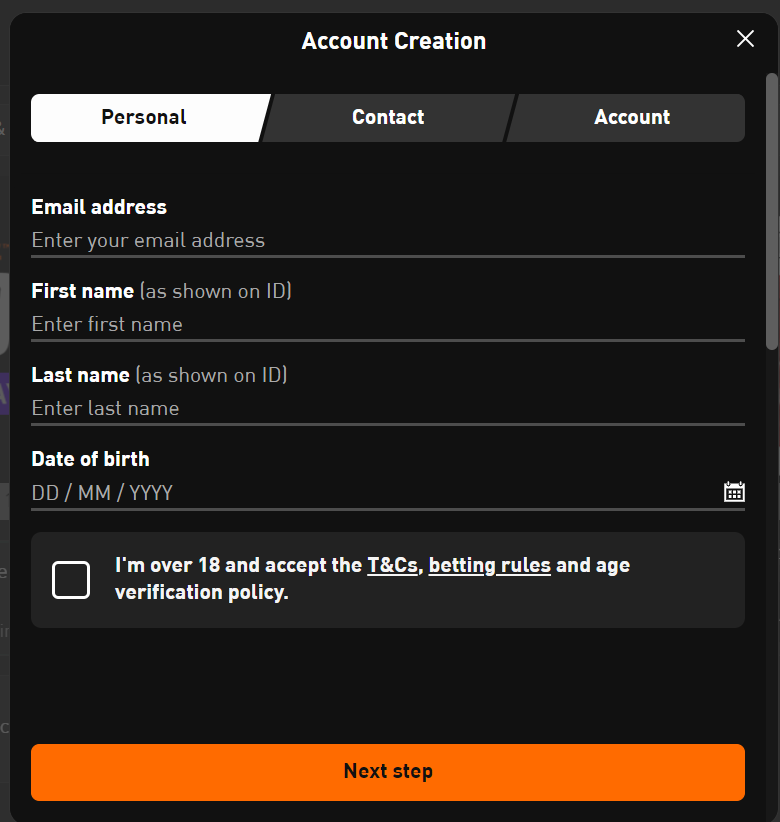Click the DD / MM / YYYY date field
The image size is (780, 822).
(375, 493)
